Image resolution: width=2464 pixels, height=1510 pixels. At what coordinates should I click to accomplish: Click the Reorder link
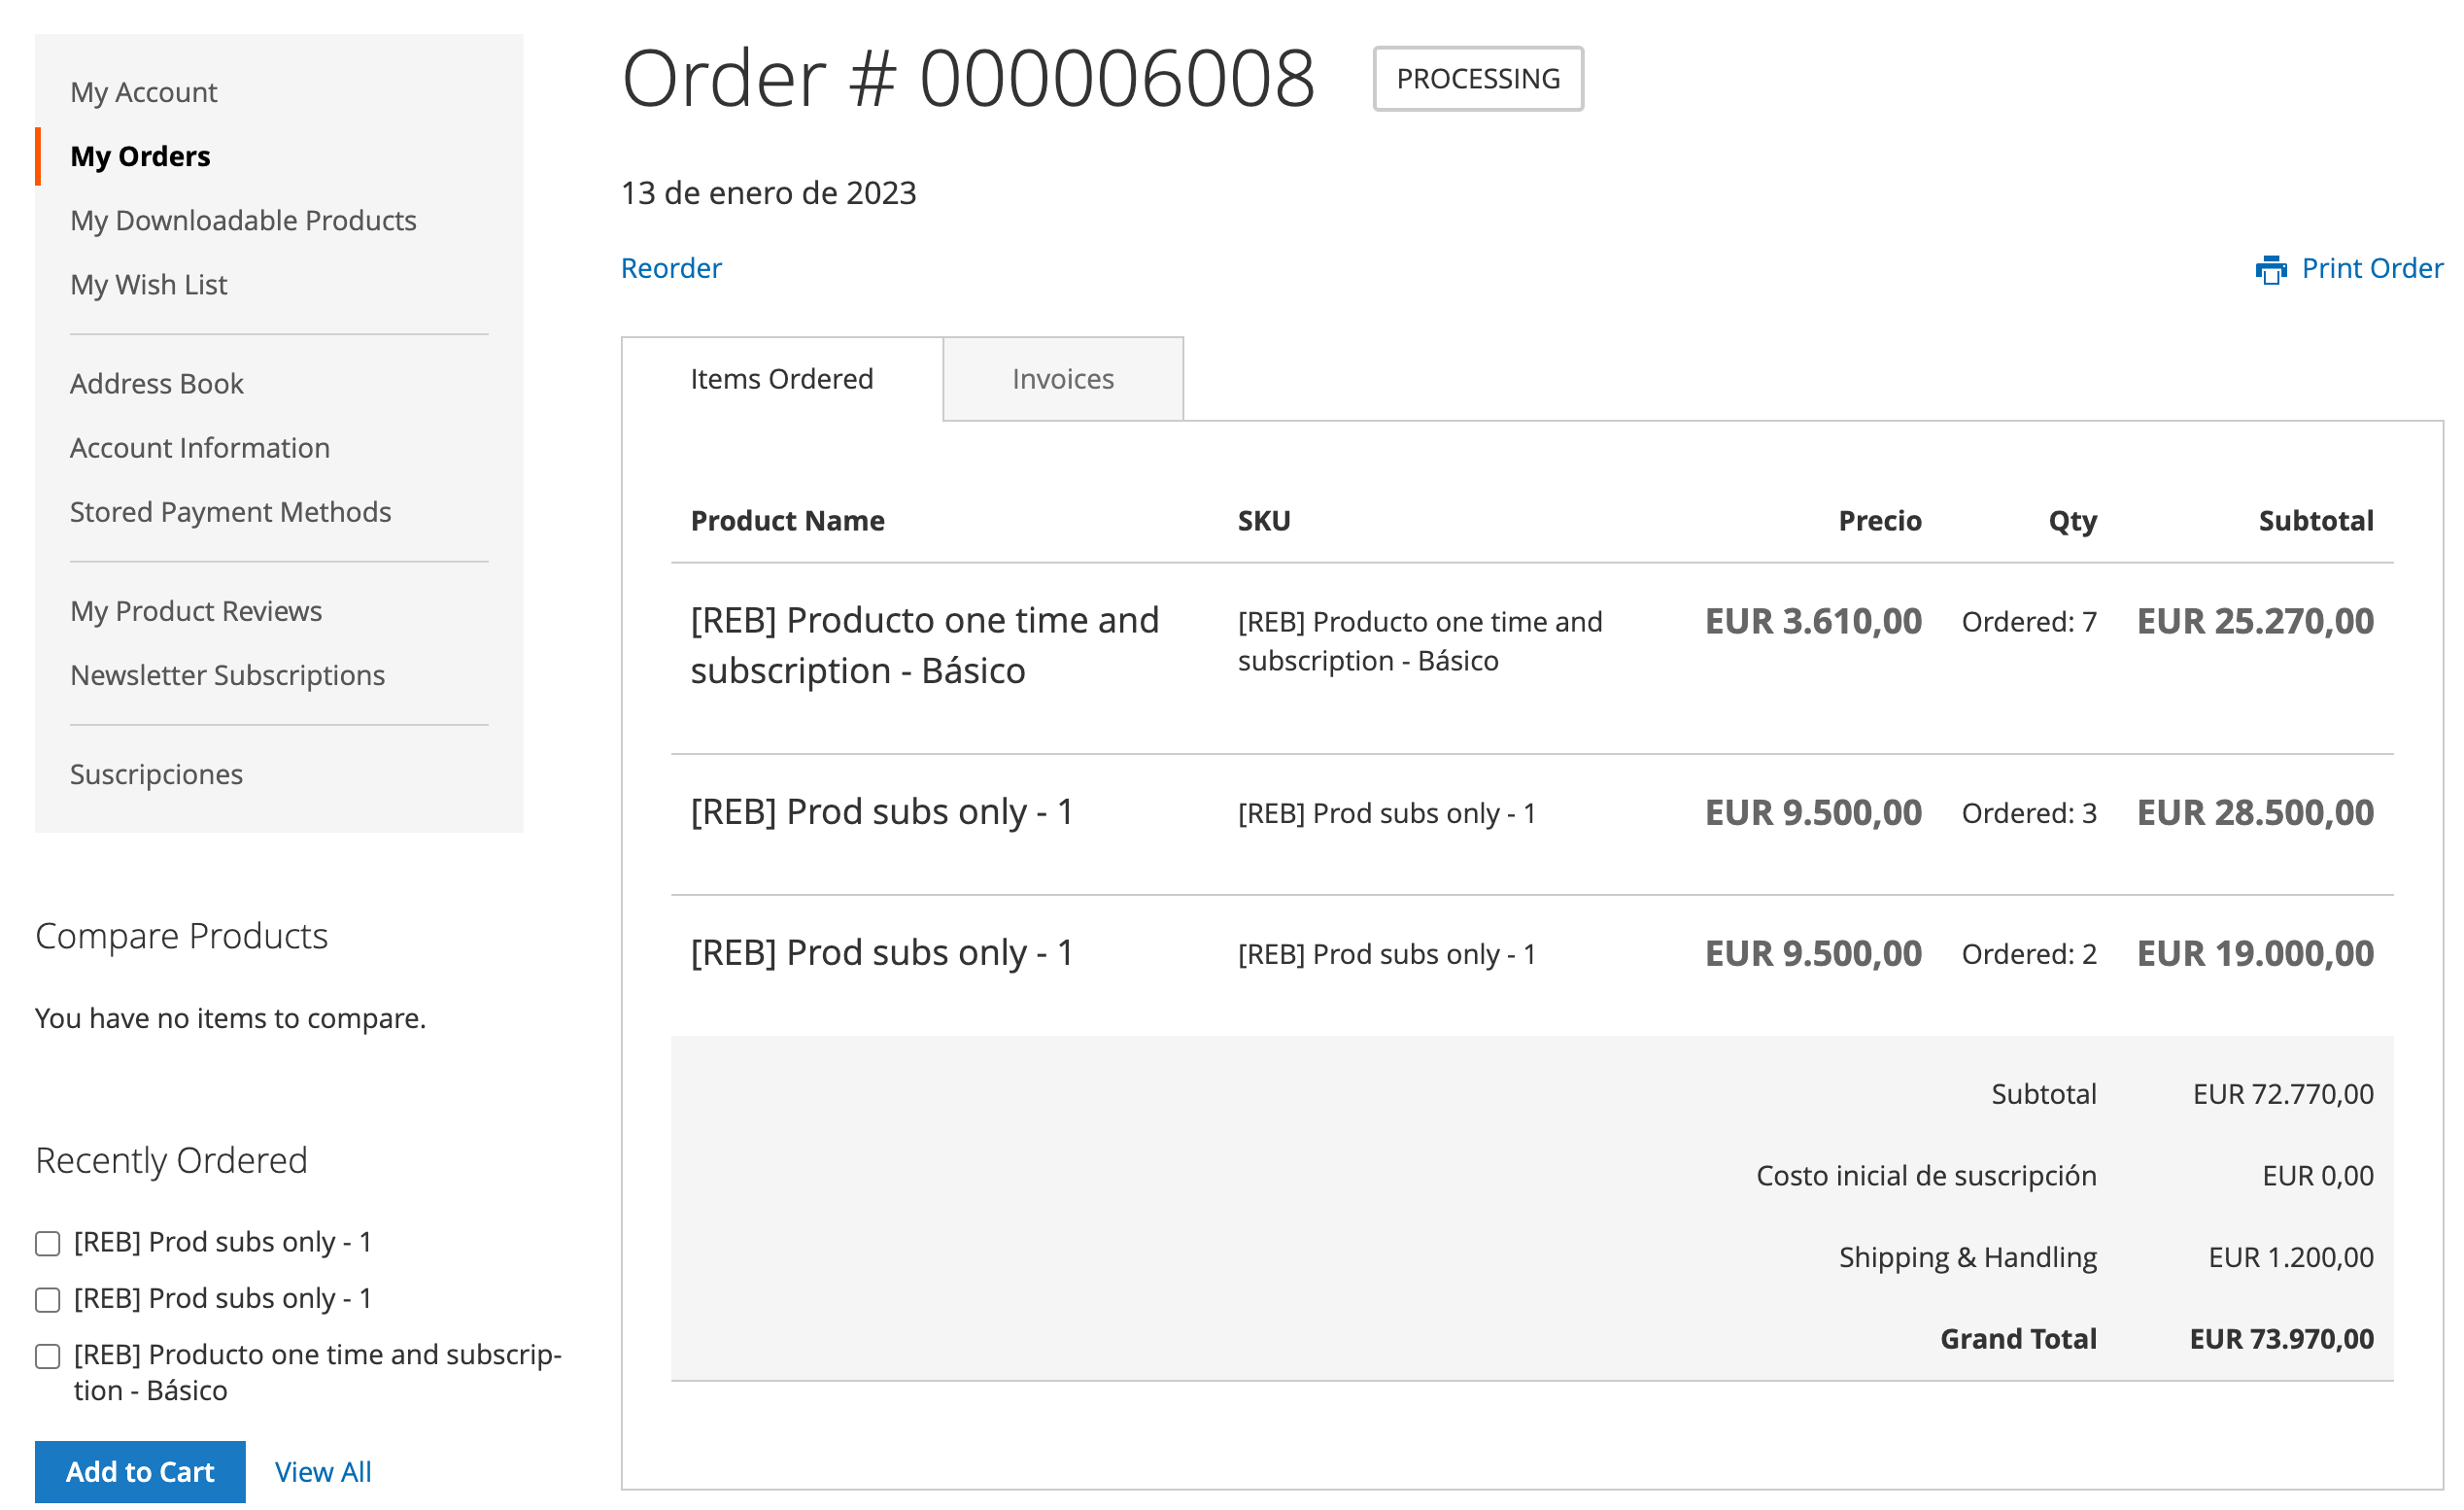pos(670,268)
